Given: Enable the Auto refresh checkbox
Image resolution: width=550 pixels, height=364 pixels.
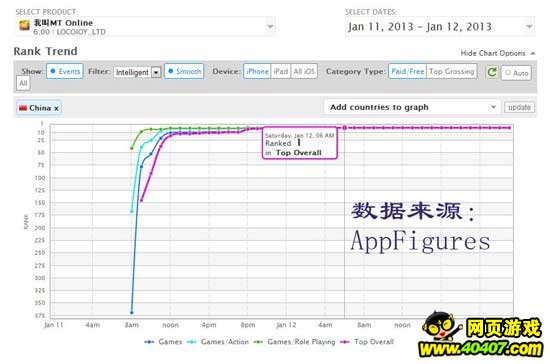Looking at the screenshot, I should (508, 73).
